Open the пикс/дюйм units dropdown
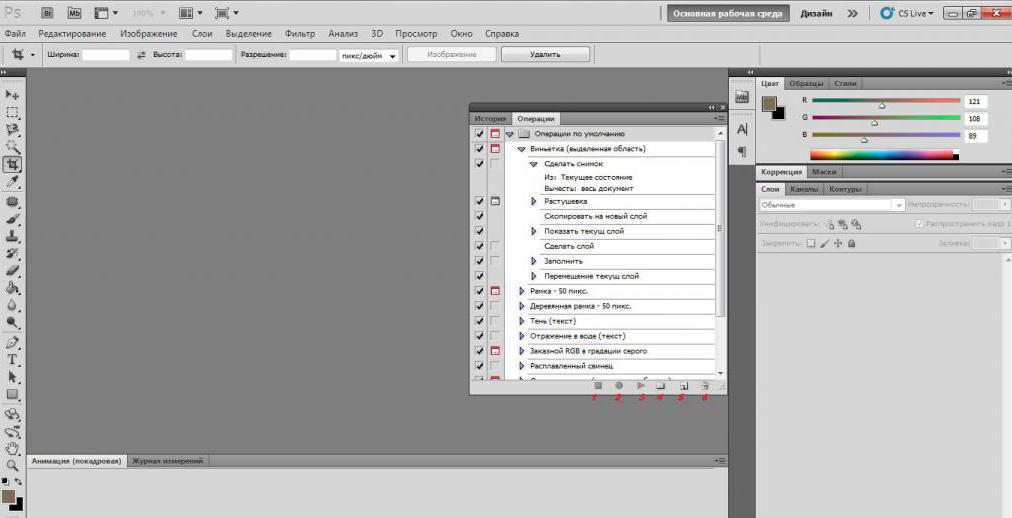This screenshot has width=1012, height=518. pyautogui.click(x=369, y=55)
